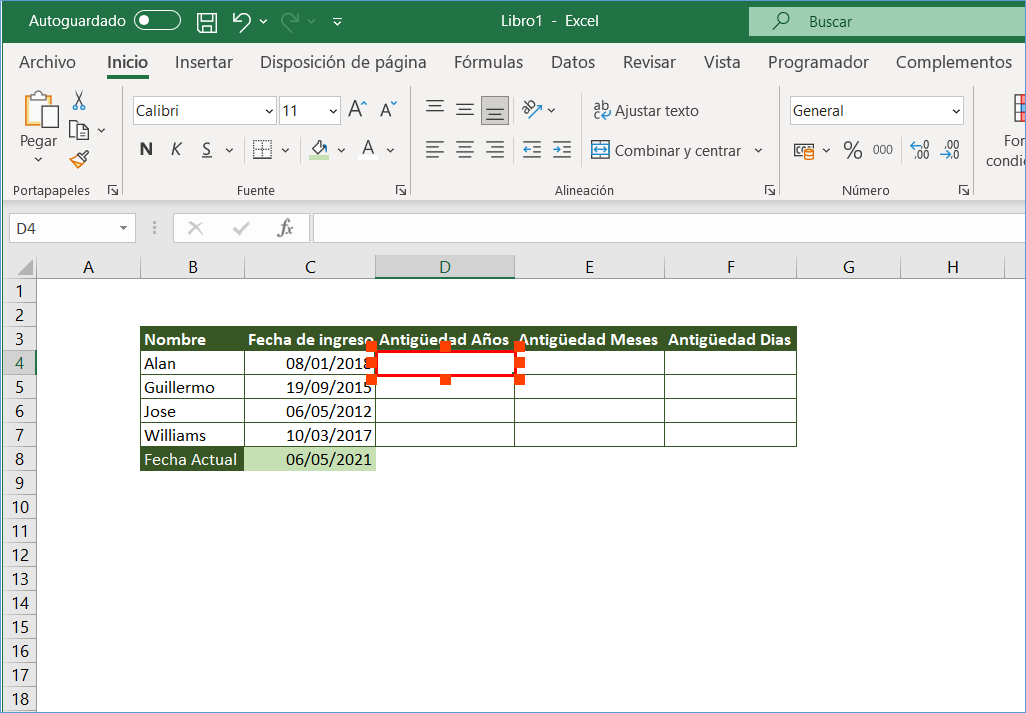
Task: Open the Name Box dropdown arrow
Action: click(x=124, y=229)
